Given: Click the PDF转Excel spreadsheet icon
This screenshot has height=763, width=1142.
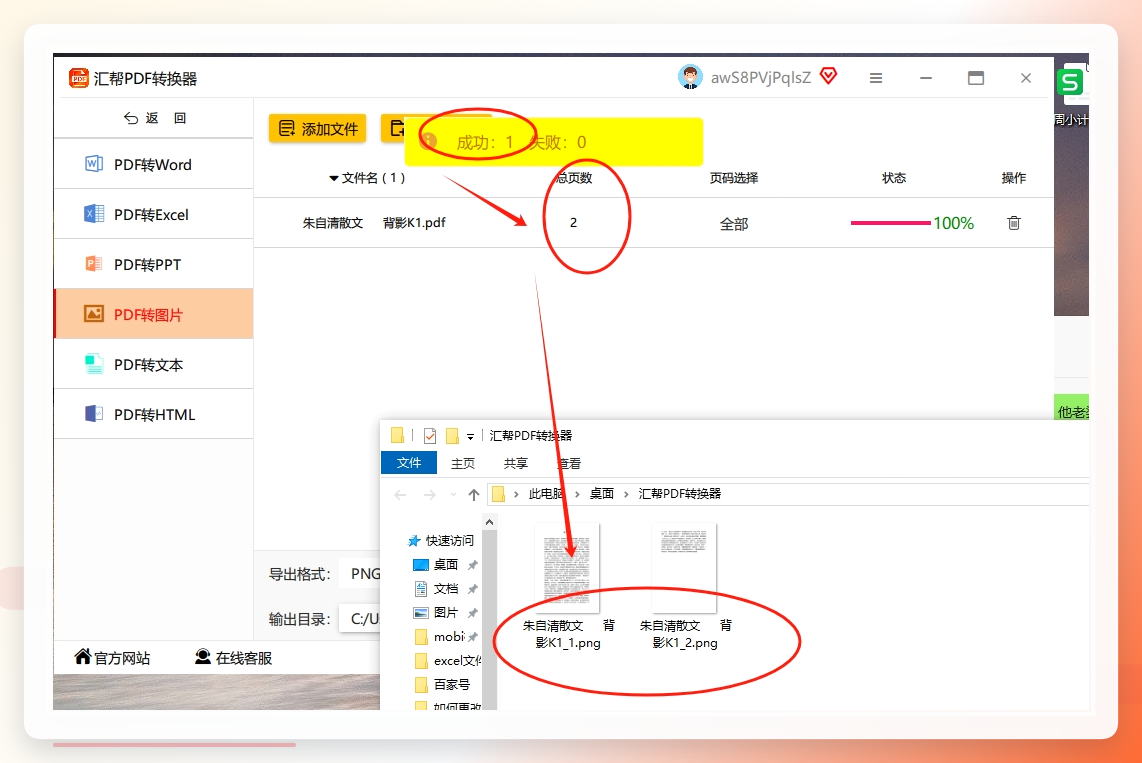Looking at the screenshot, I should [x=94, y=214].
